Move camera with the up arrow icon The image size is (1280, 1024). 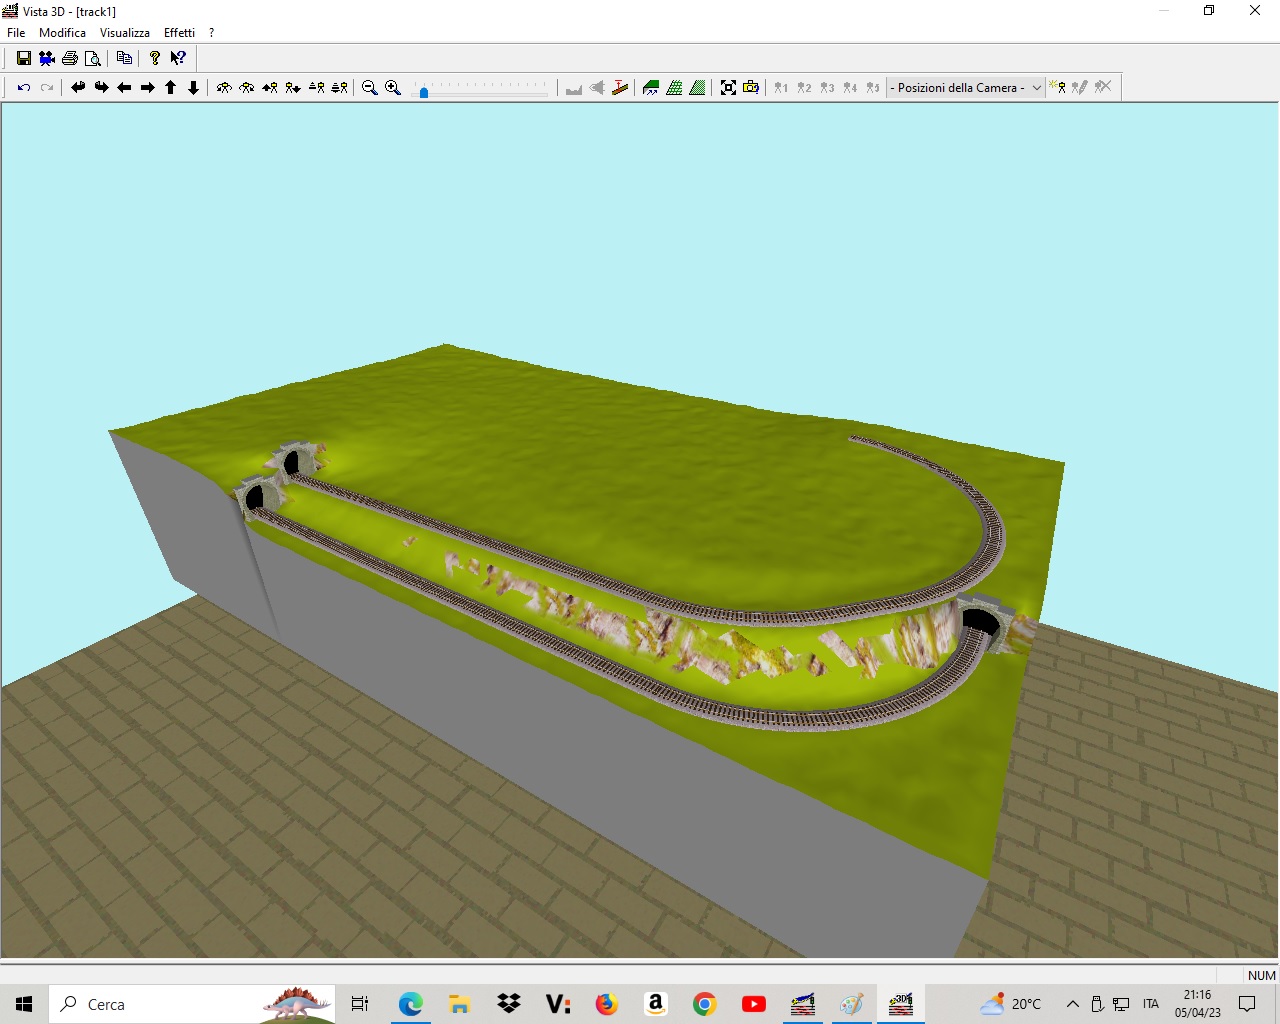170,88
